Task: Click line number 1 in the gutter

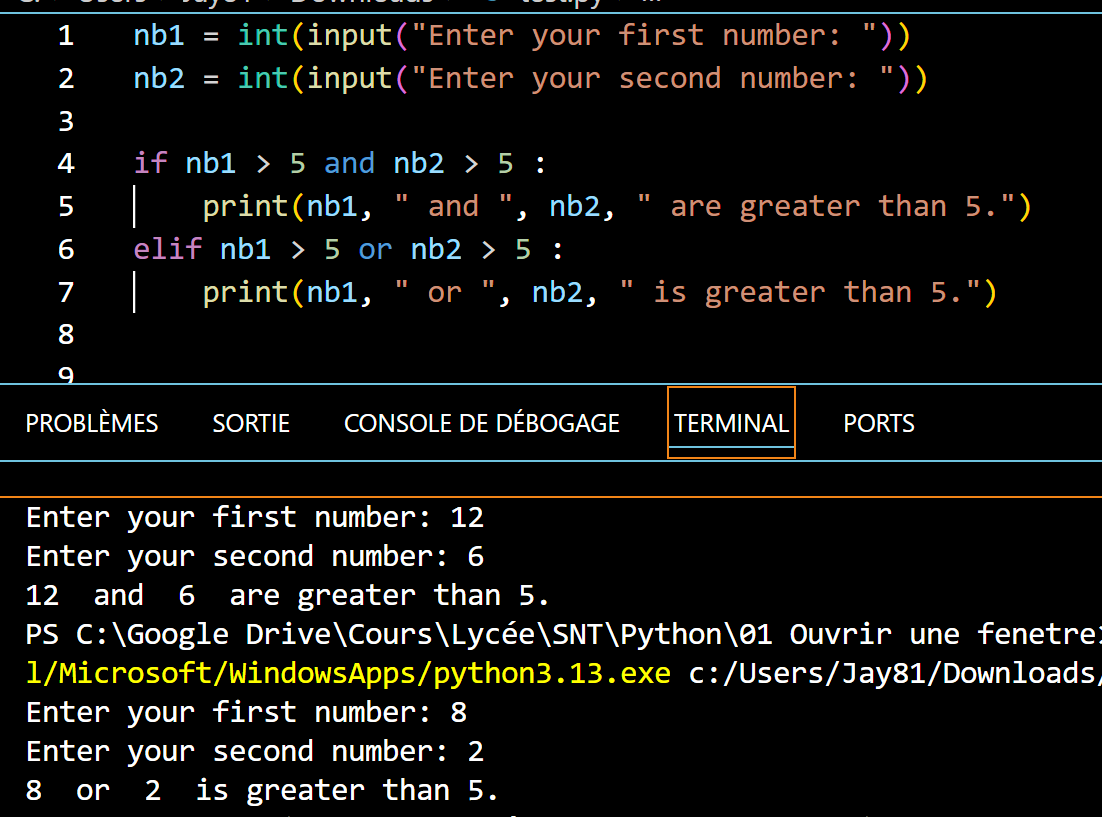Action: coord(66,36)
